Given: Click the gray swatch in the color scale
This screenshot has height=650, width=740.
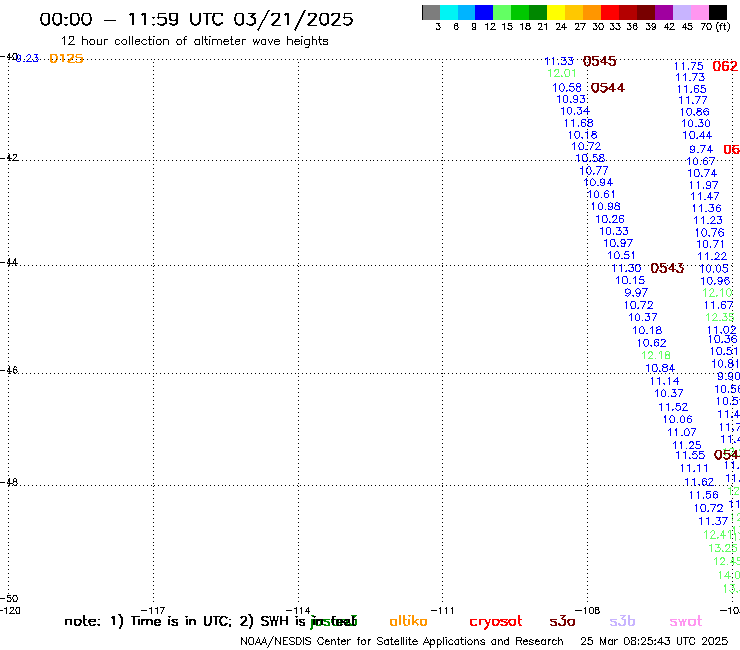Looking at the screenshot, I should [x=431, y=12].
